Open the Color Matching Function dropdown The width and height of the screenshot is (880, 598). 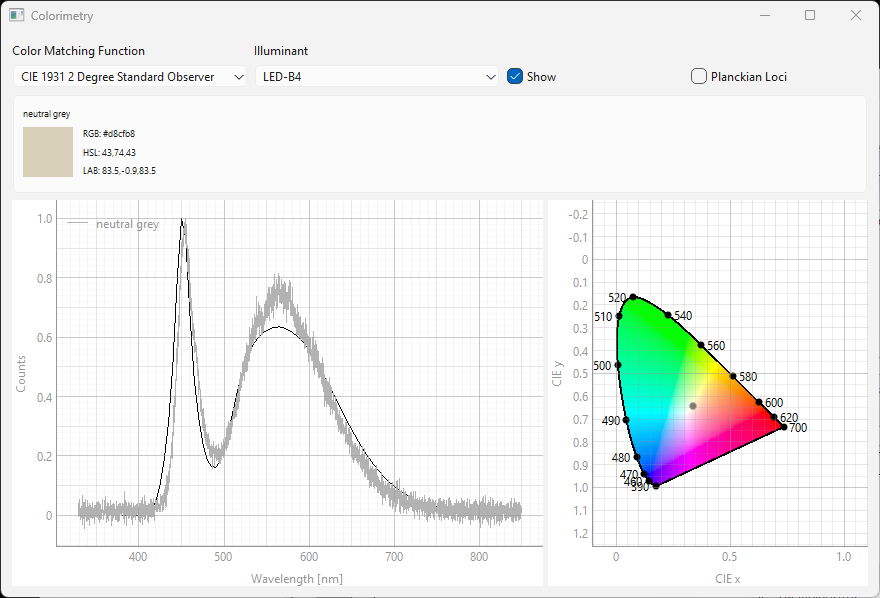click(x=130, y=77)
